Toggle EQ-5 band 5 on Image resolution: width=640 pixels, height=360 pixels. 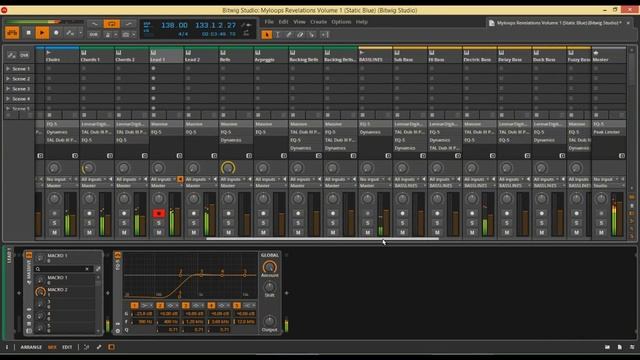(x=236, y=305)
